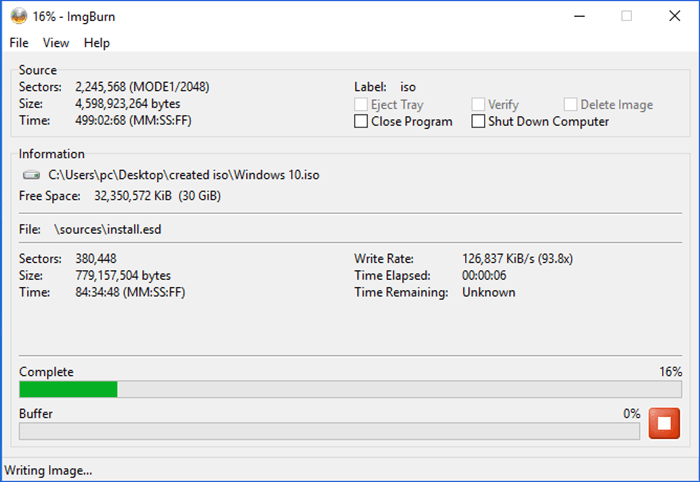Click the Write Rate value
This screenshot has height=482, width=700.
pos(517,258)
